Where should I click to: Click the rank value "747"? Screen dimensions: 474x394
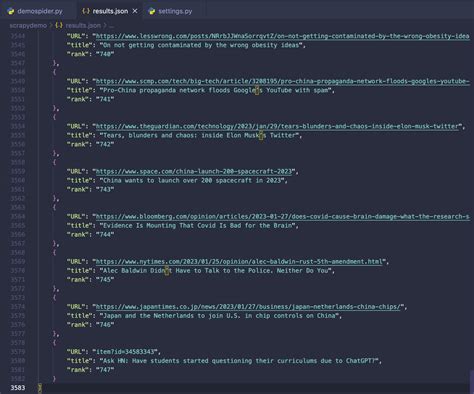[x=105, y=370]
